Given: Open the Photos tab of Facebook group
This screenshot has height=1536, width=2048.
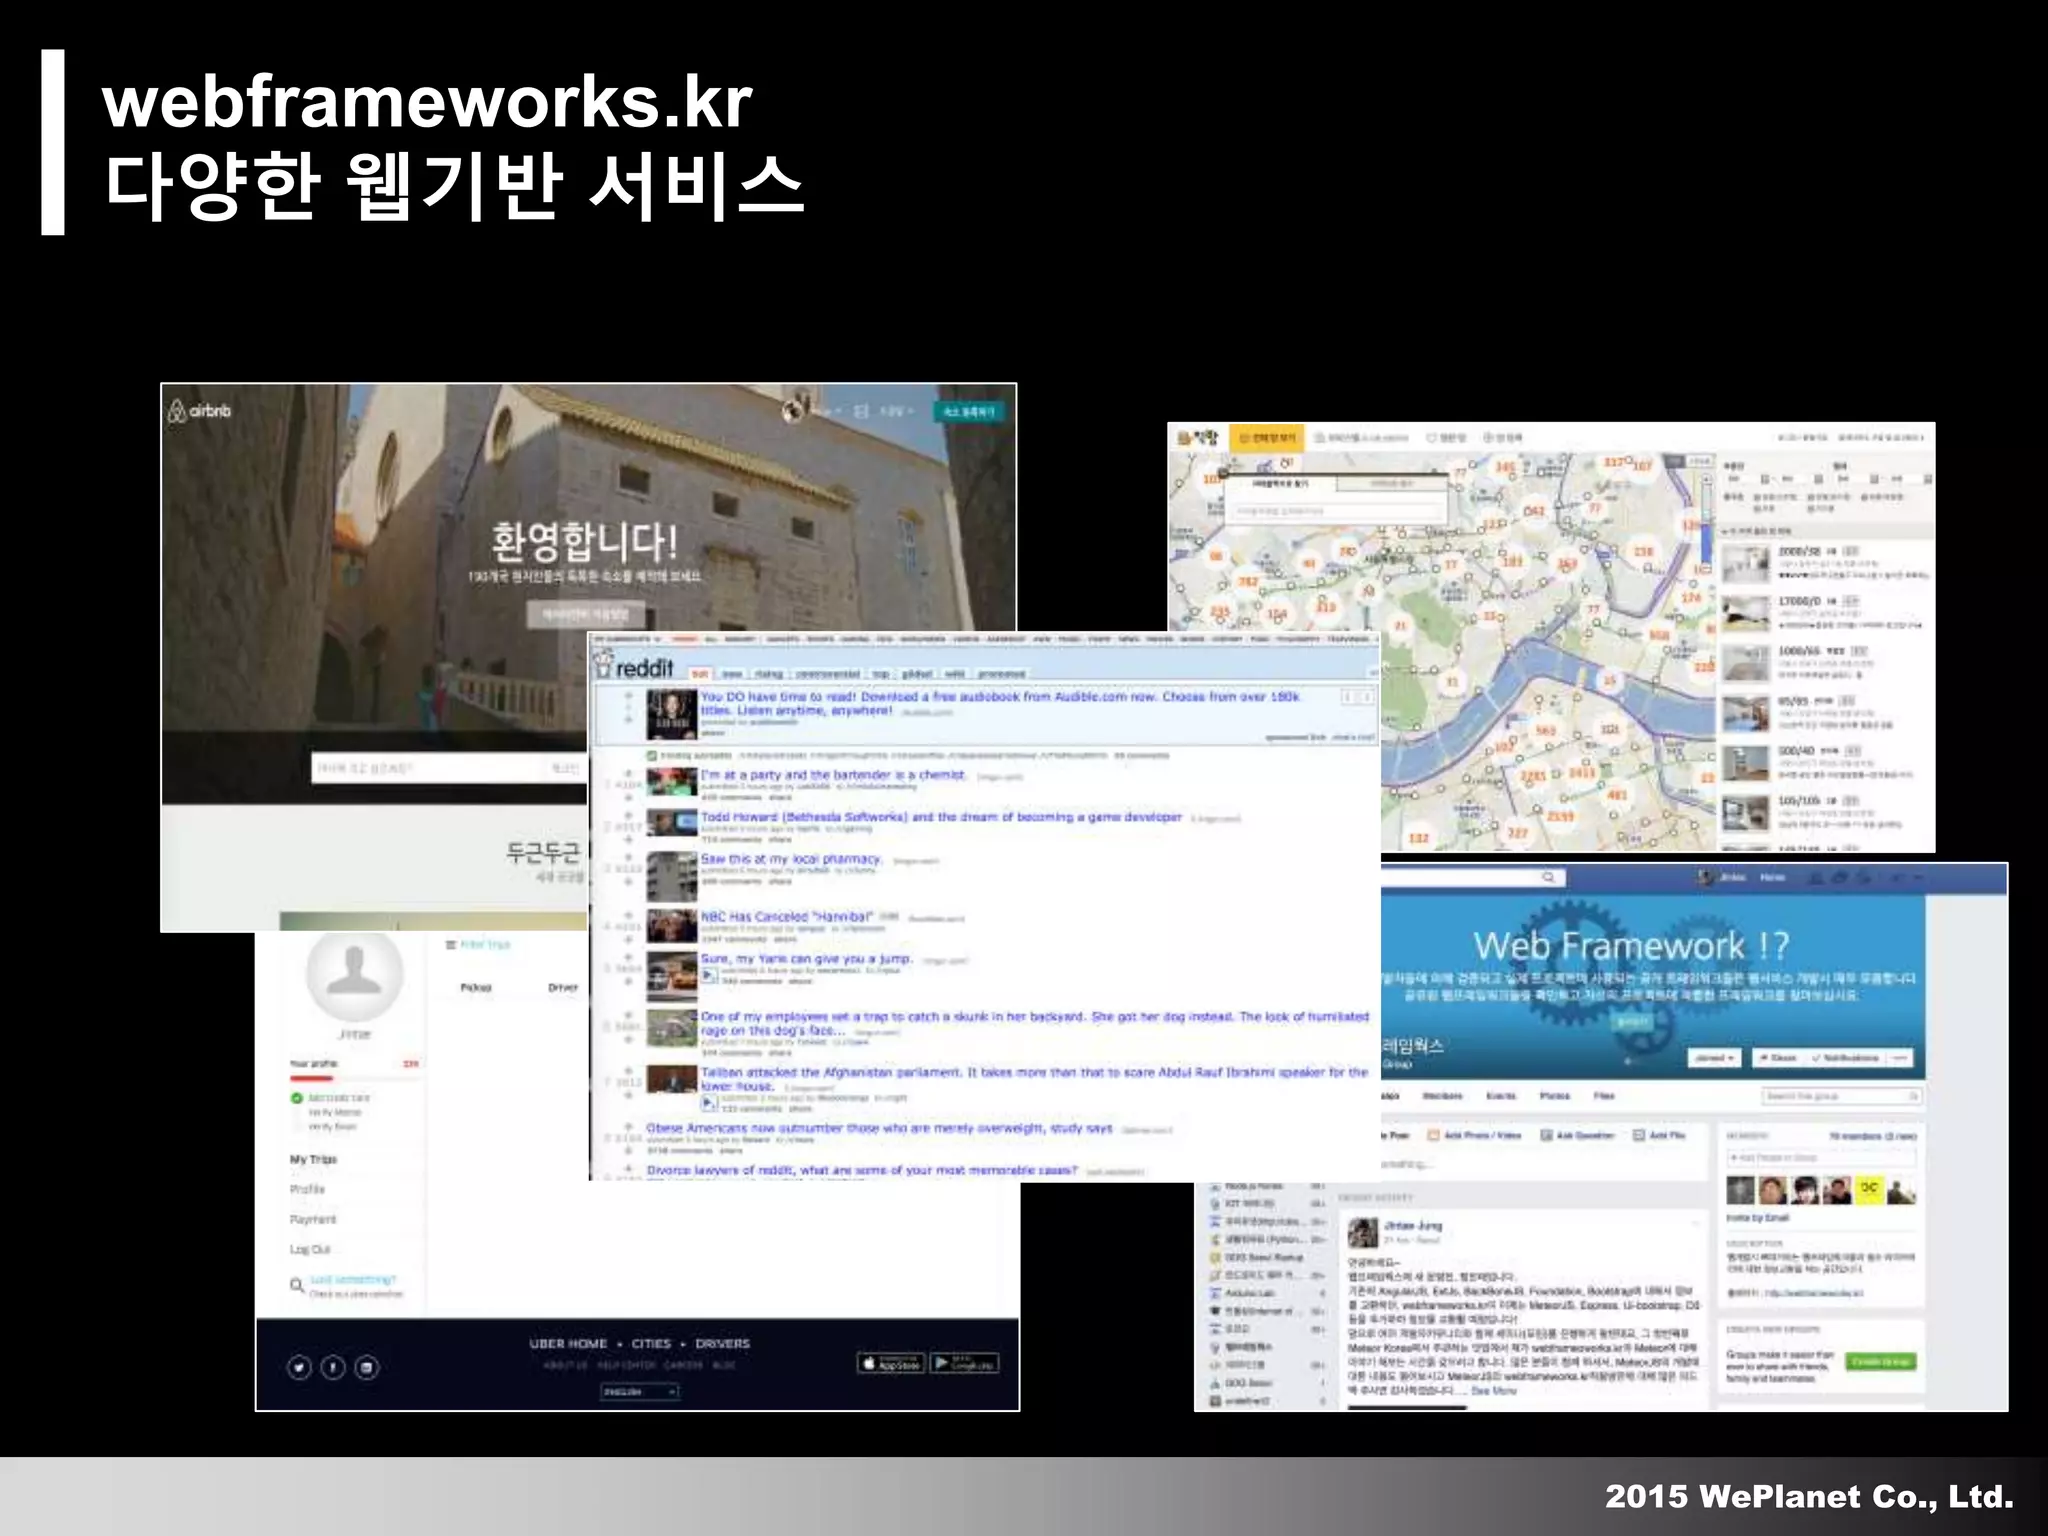Looking at the screenshot, I should point(1554,1096).
